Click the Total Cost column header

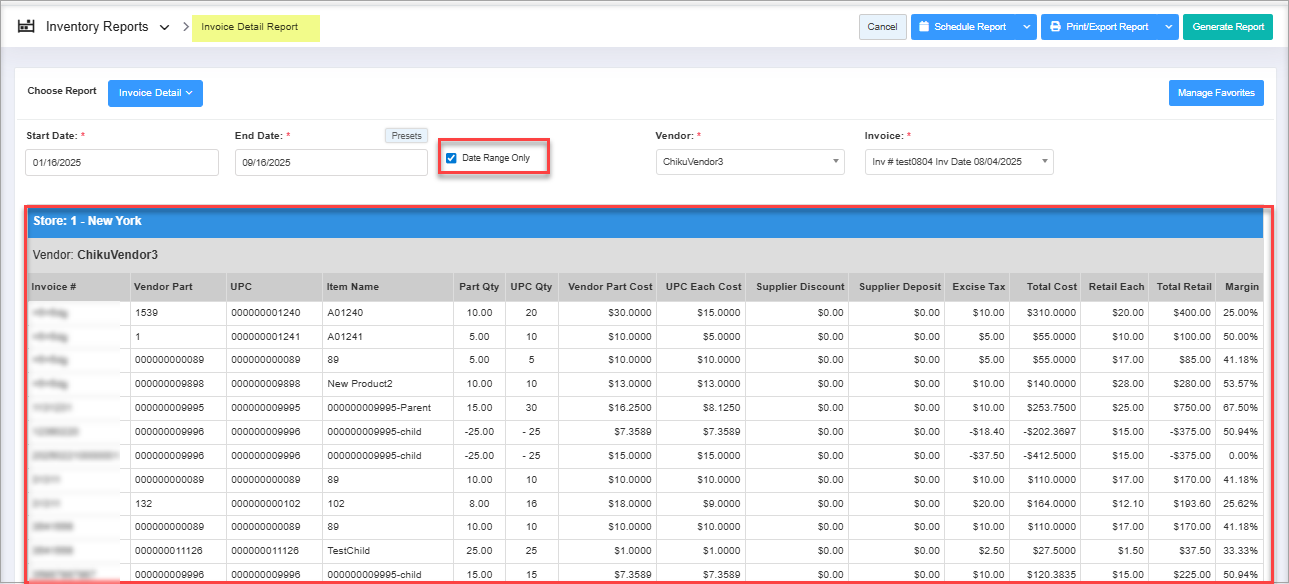click(x=1050, y=287)
